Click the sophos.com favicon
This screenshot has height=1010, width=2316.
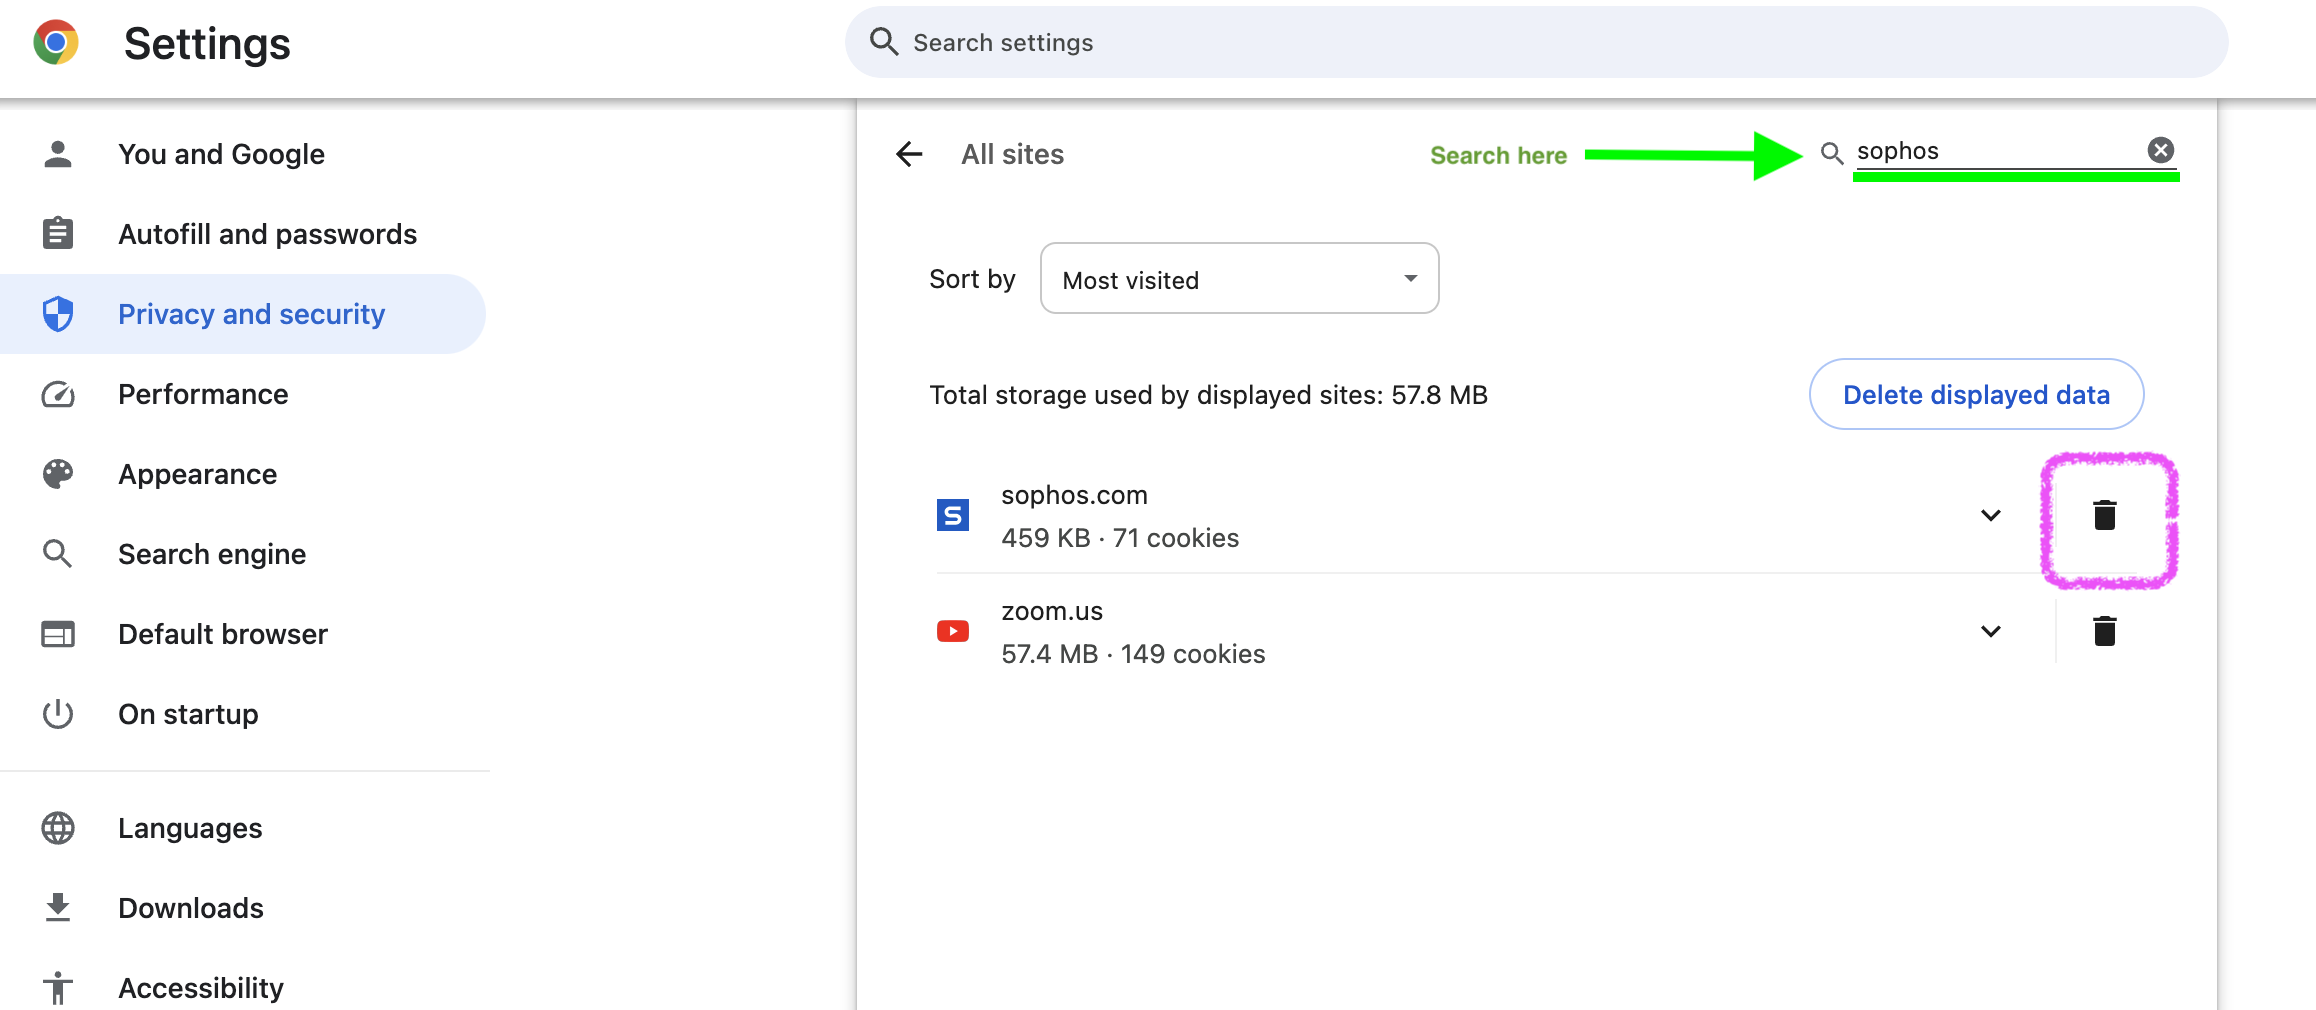click(952, 515)
